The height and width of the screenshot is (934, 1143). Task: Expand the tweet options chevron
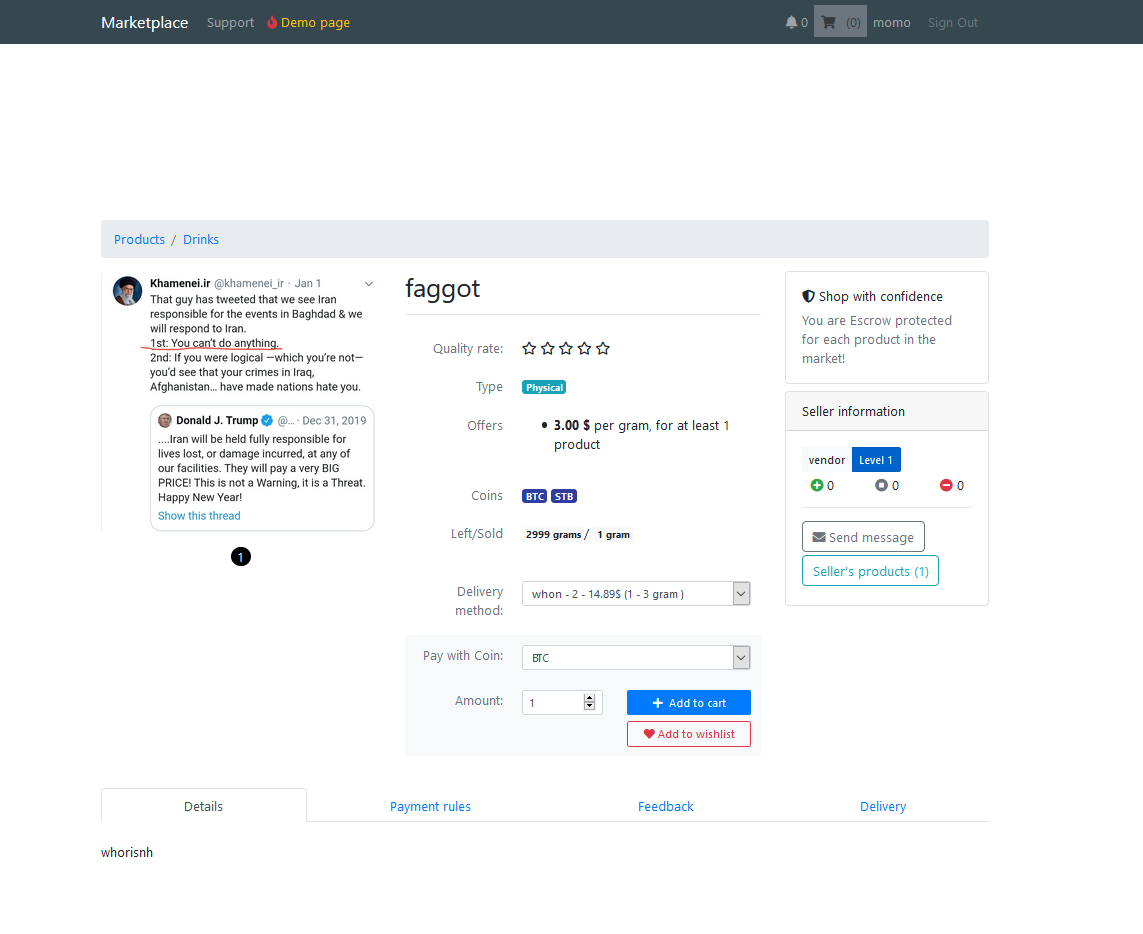(x=368, y=283)
